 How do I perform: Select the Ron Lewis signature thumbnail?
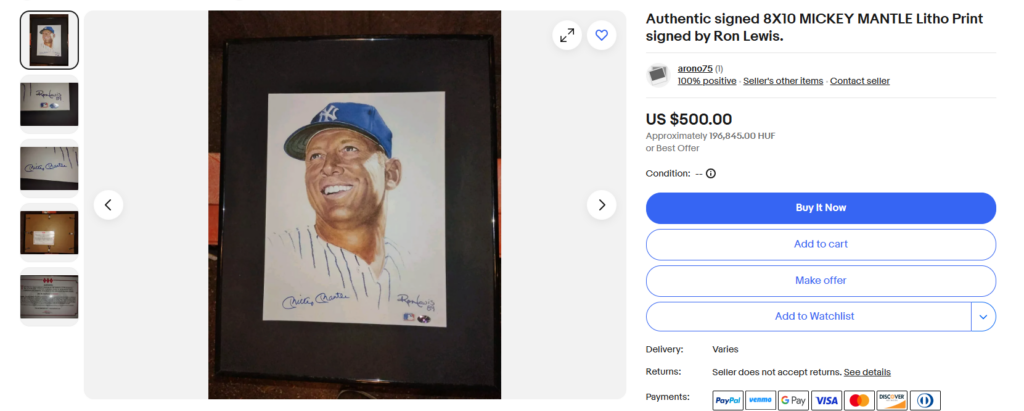pyautogui.click(x=49, y=105)
